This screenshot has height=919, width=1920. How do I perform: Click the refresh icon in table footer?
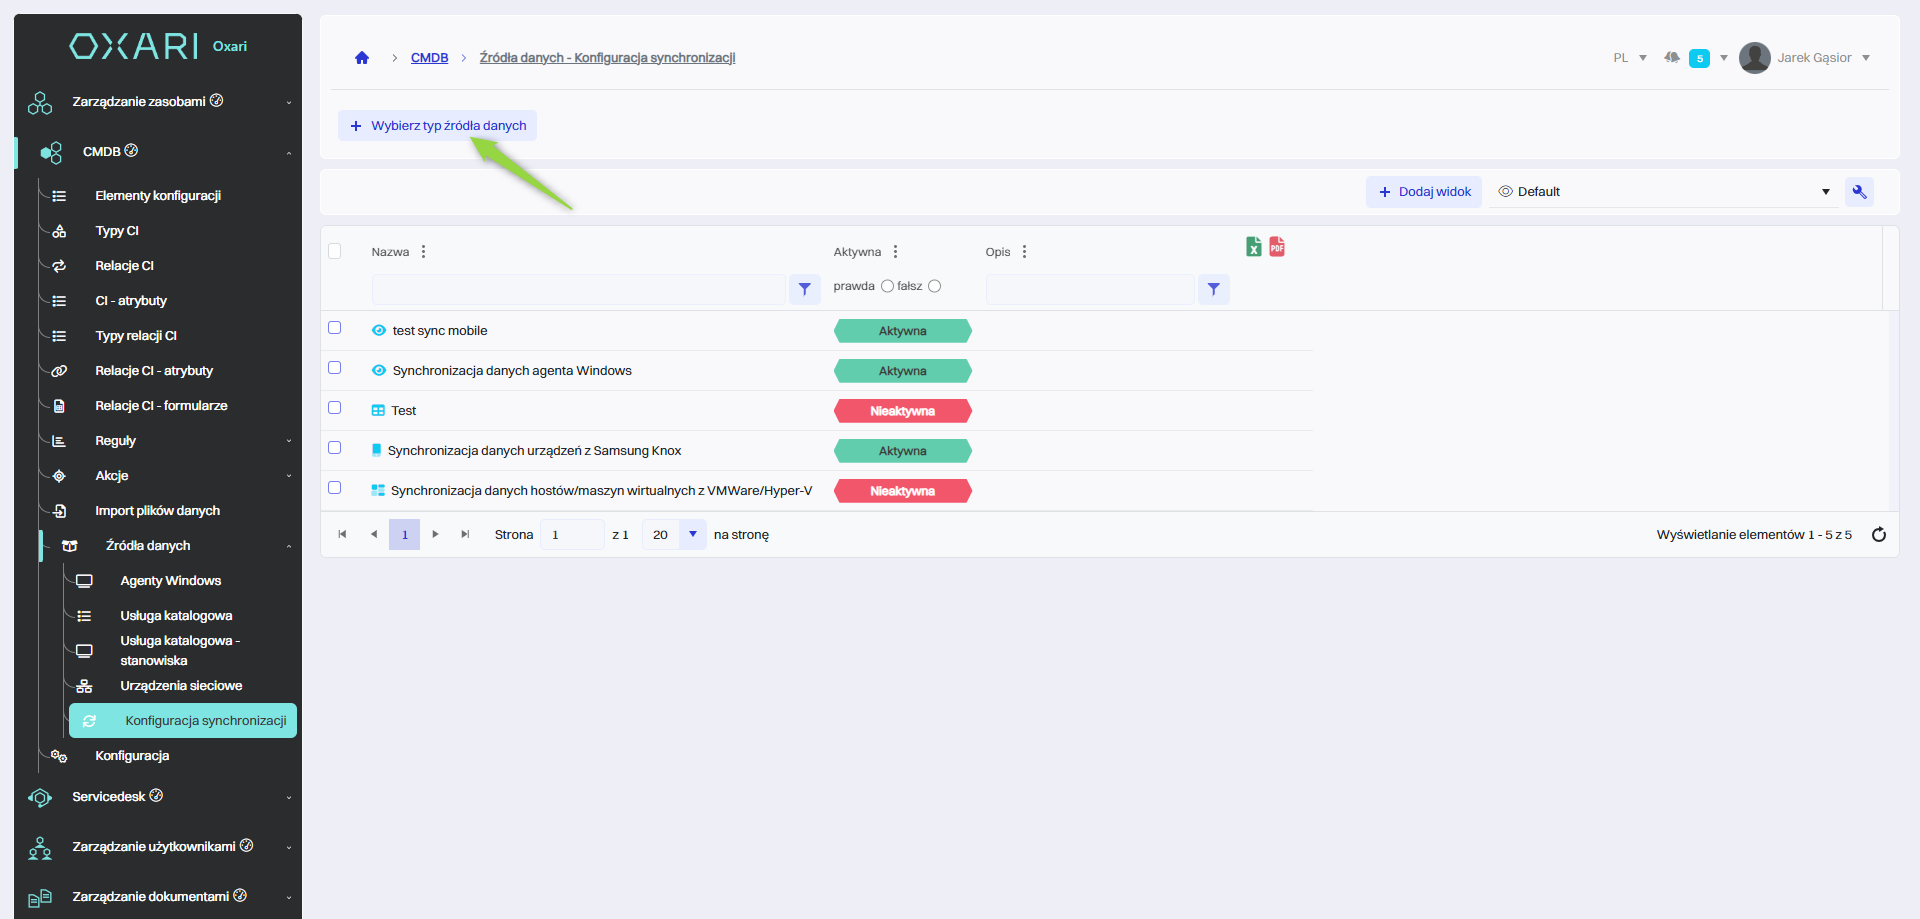click(x=1878, y=535)
